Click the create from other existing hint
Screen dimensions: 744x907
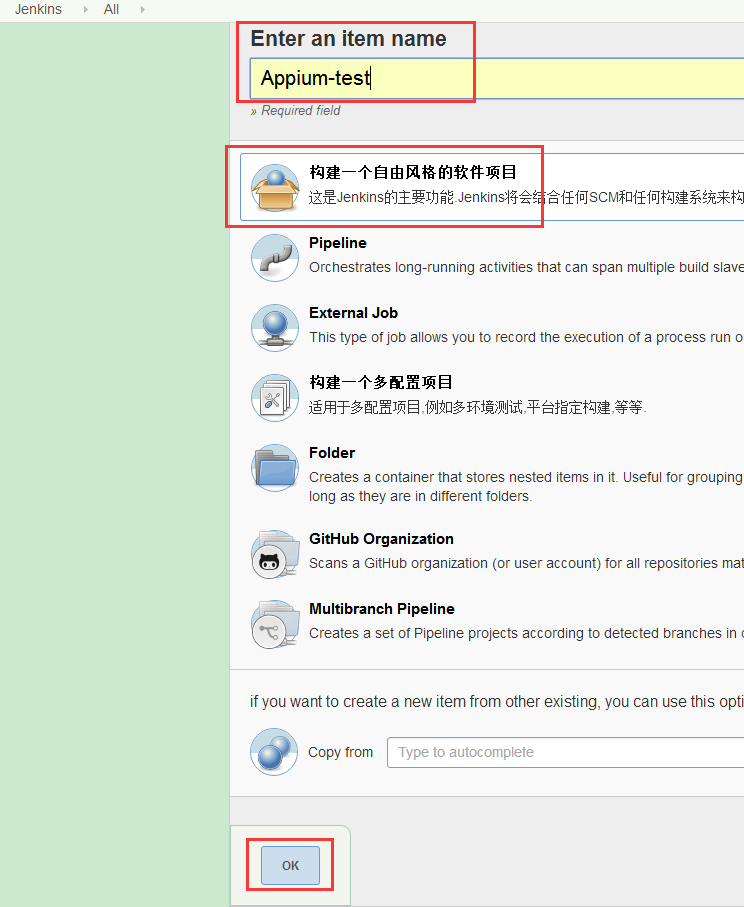coord(496,702)
